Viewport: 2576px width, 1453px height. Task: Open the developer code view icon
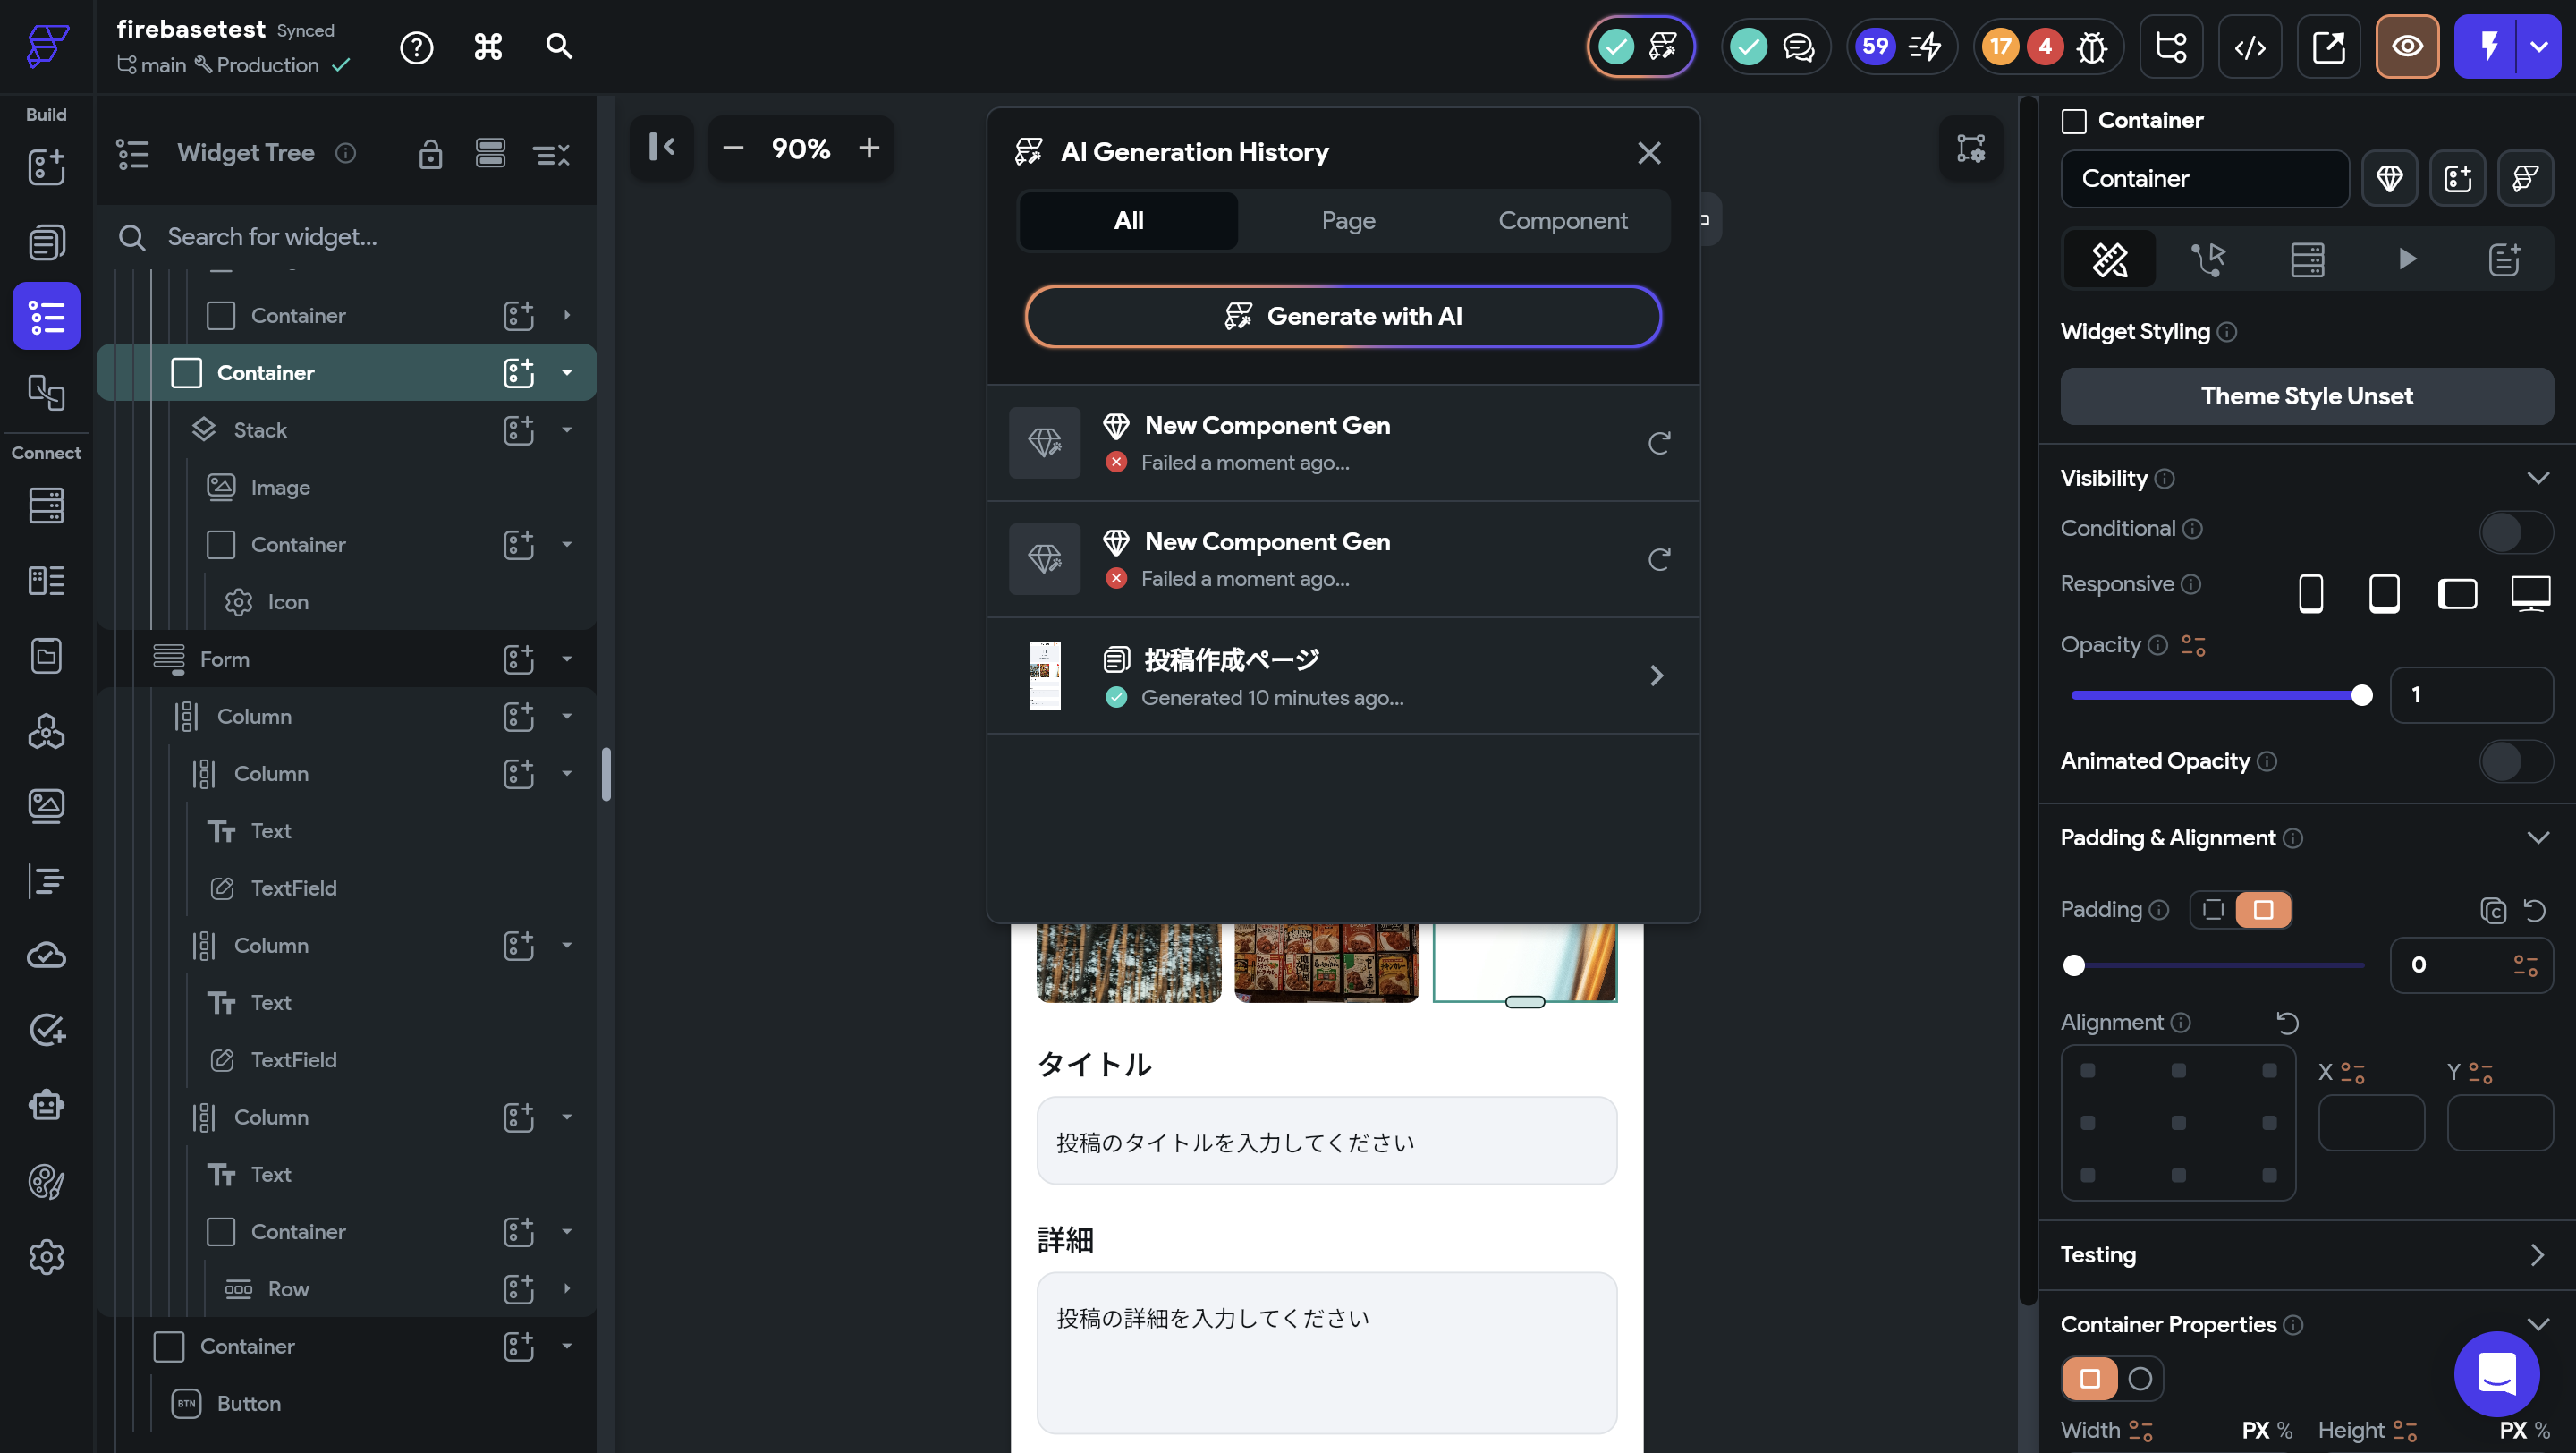pyautogui.click(x=2249, y=47)
